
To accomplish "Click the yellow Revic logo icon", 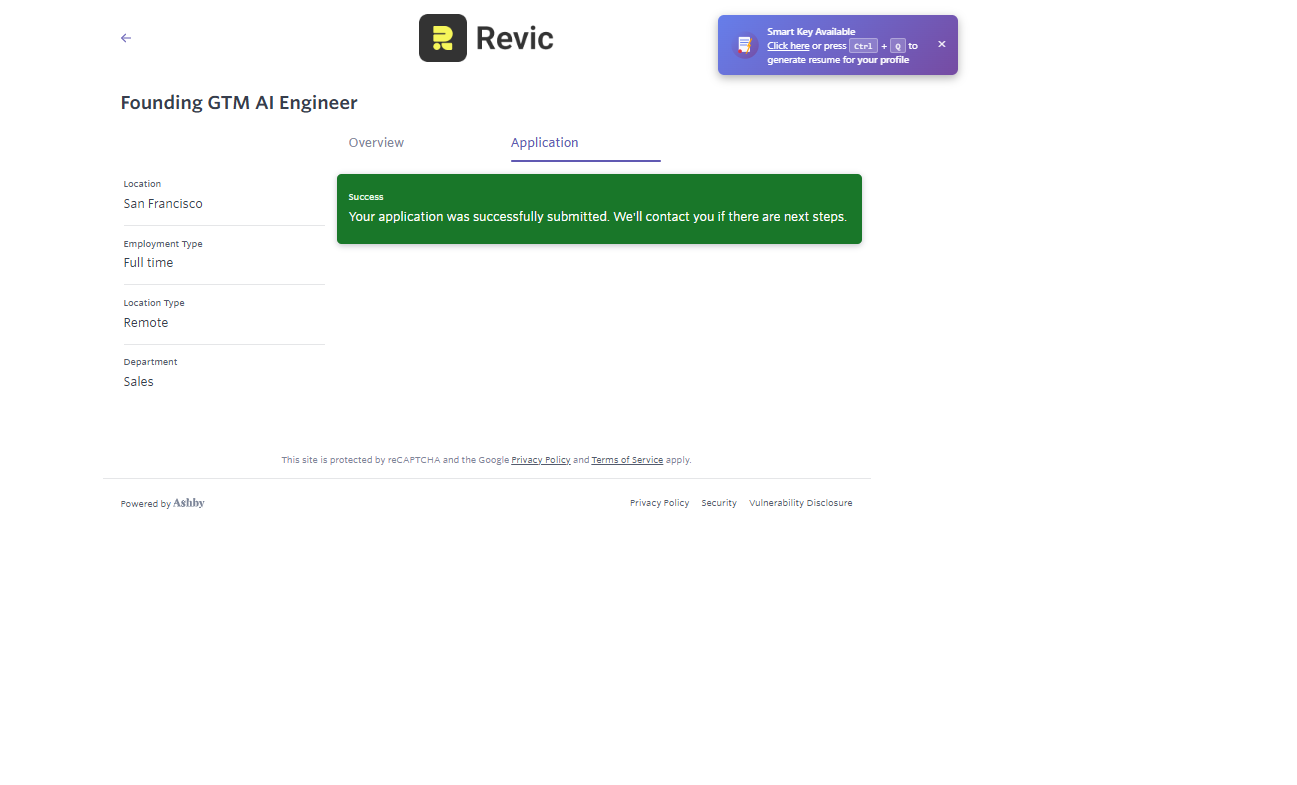I will pos(443,38).
